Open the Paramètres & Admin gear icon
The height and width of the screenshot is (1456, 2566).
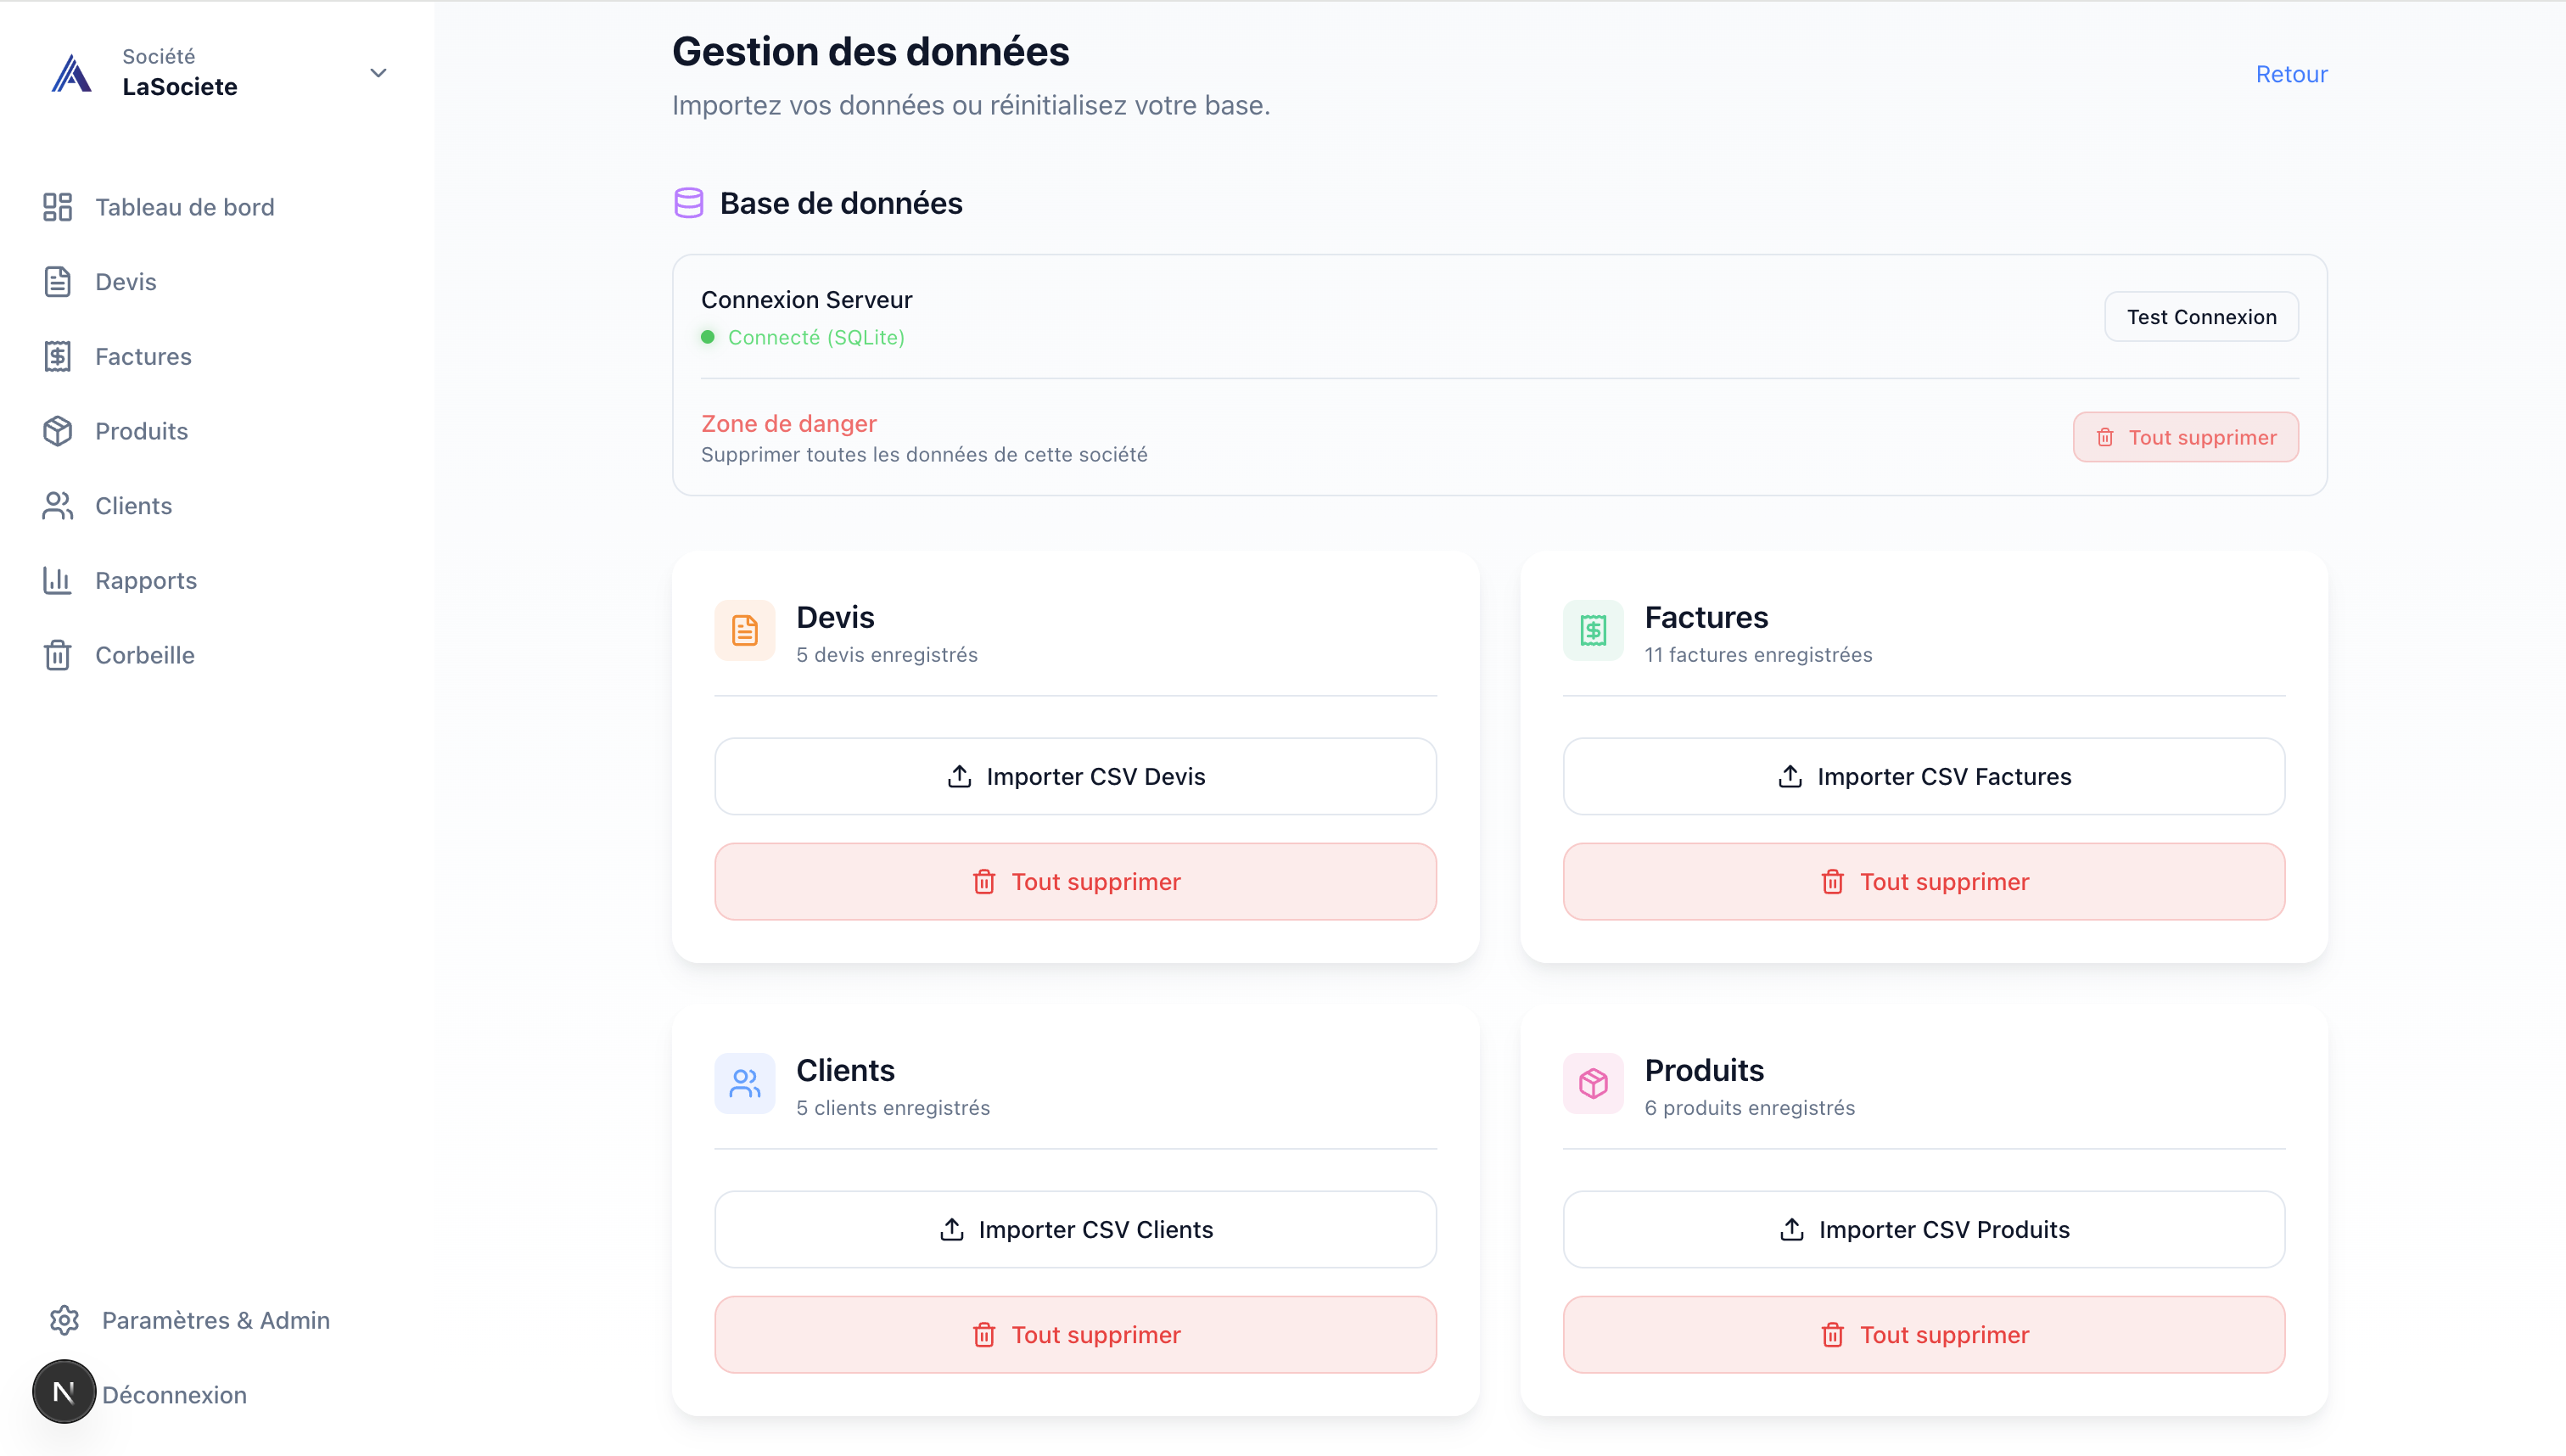[64, 1320]
